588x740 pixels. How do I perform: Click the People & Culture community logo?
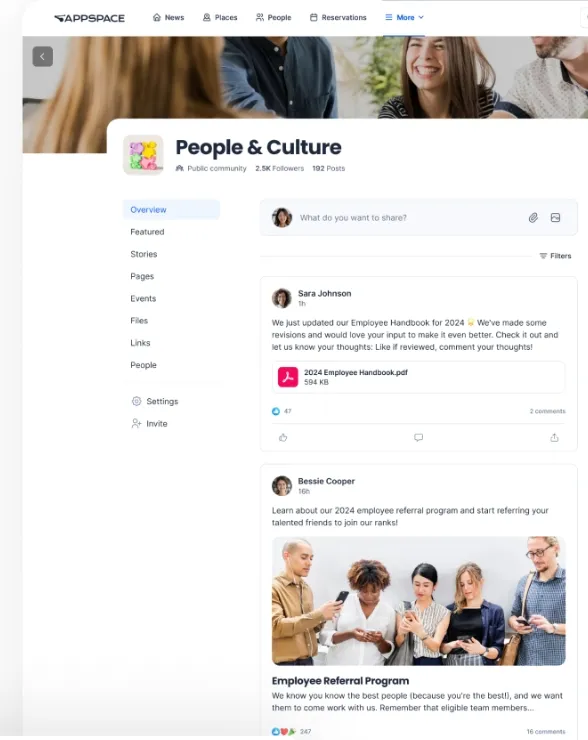[x=143, y=155]
